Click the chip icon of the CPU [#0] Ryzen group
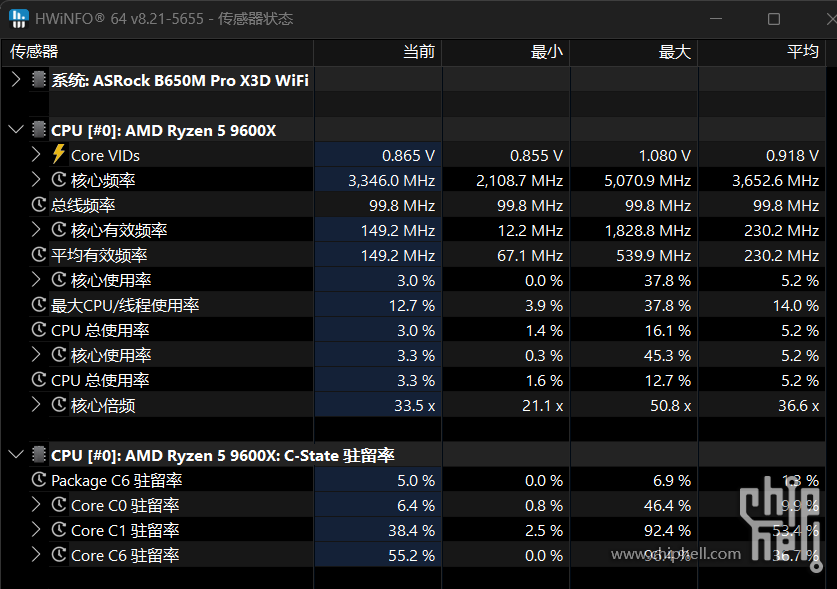The width and height of the screenshot is (837, 589). pos(38,130)
